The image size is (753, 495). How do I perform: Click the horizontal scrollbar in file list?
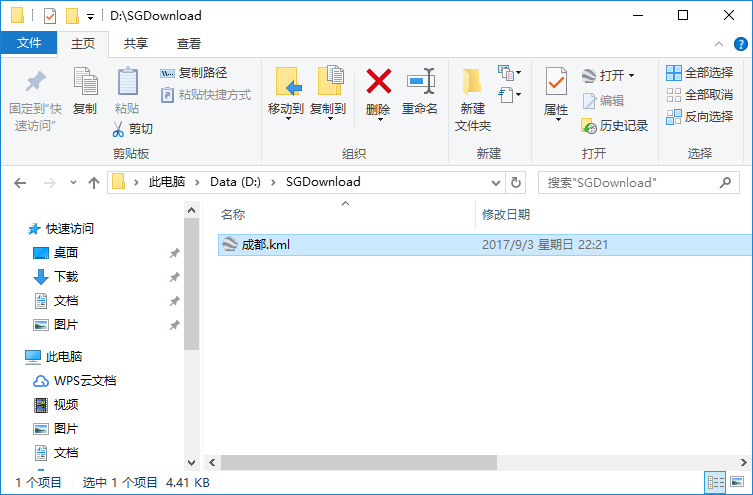click(358, 463)
